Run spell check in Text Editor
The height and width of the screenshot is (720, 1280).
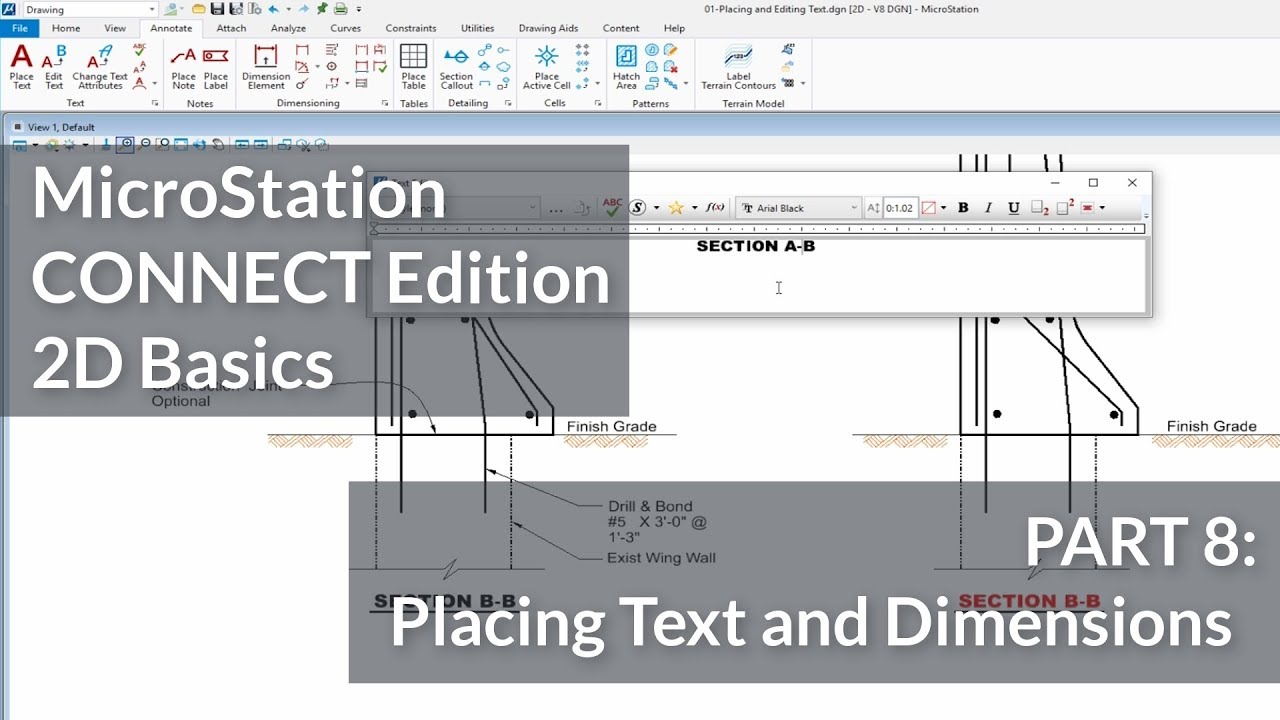[x=612, y=207]
